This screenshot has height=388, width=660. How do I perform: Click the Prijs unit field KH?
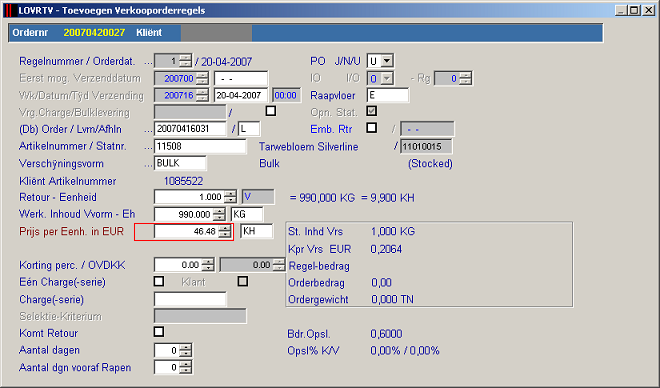click(257, 231)
